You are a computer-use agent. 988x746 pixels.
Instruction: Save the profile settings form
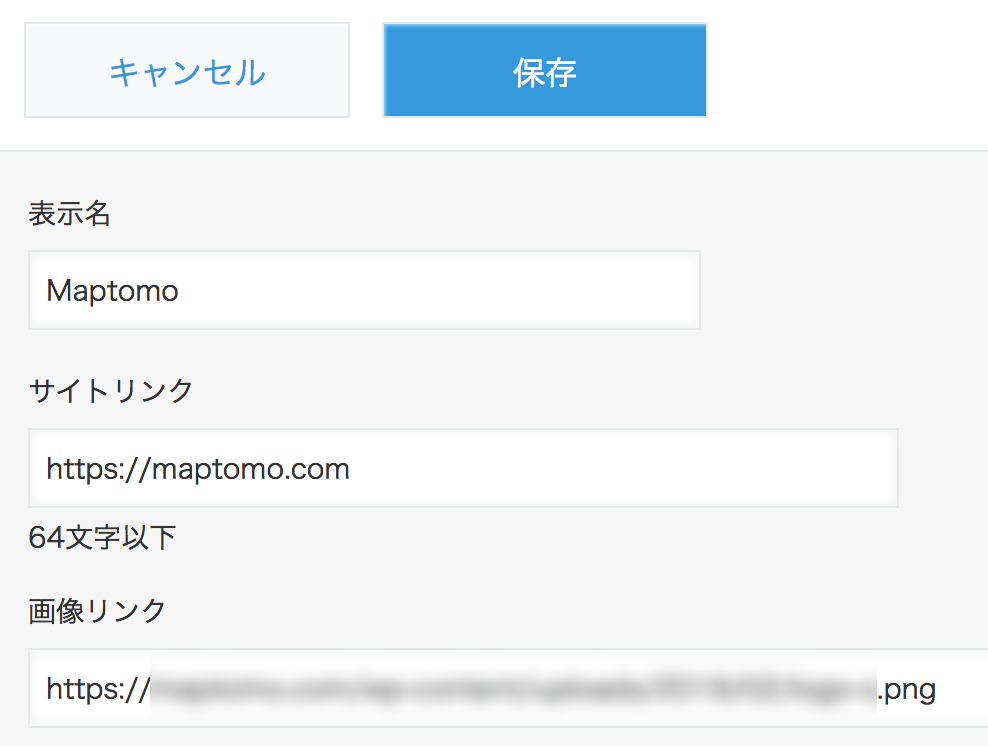(544, 69)
